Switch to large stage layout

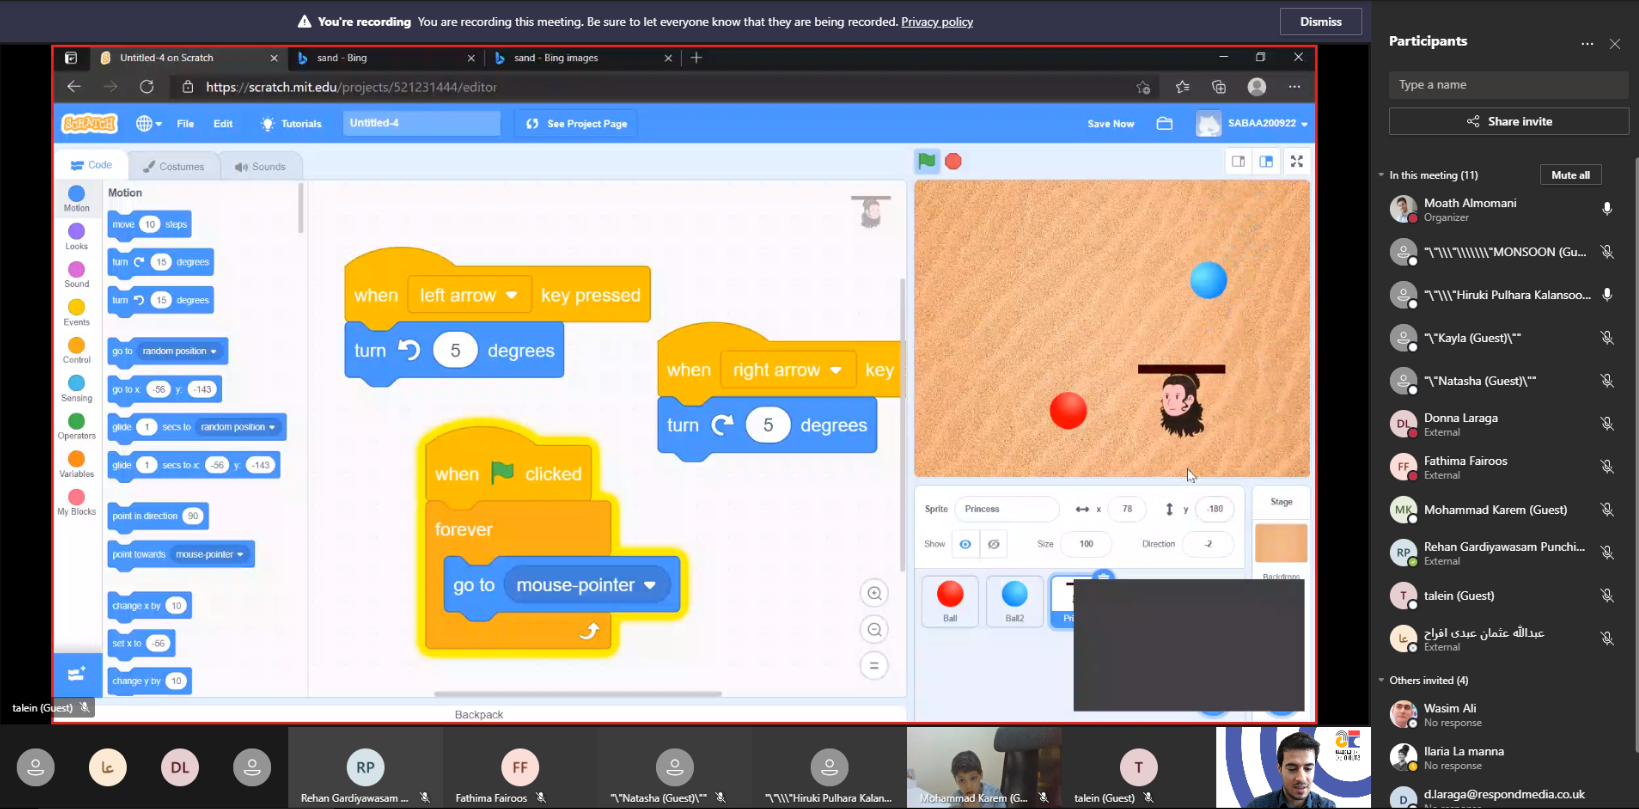click(1266, 161)
